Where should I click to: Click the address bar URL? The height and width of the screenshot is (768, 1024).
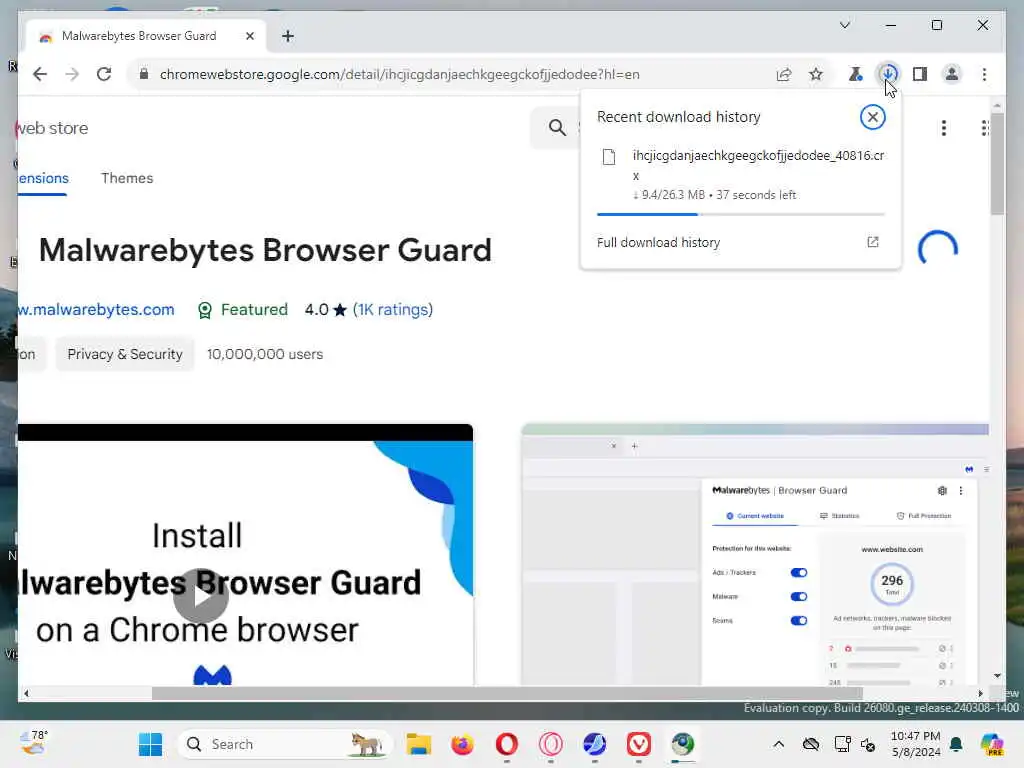399,74
